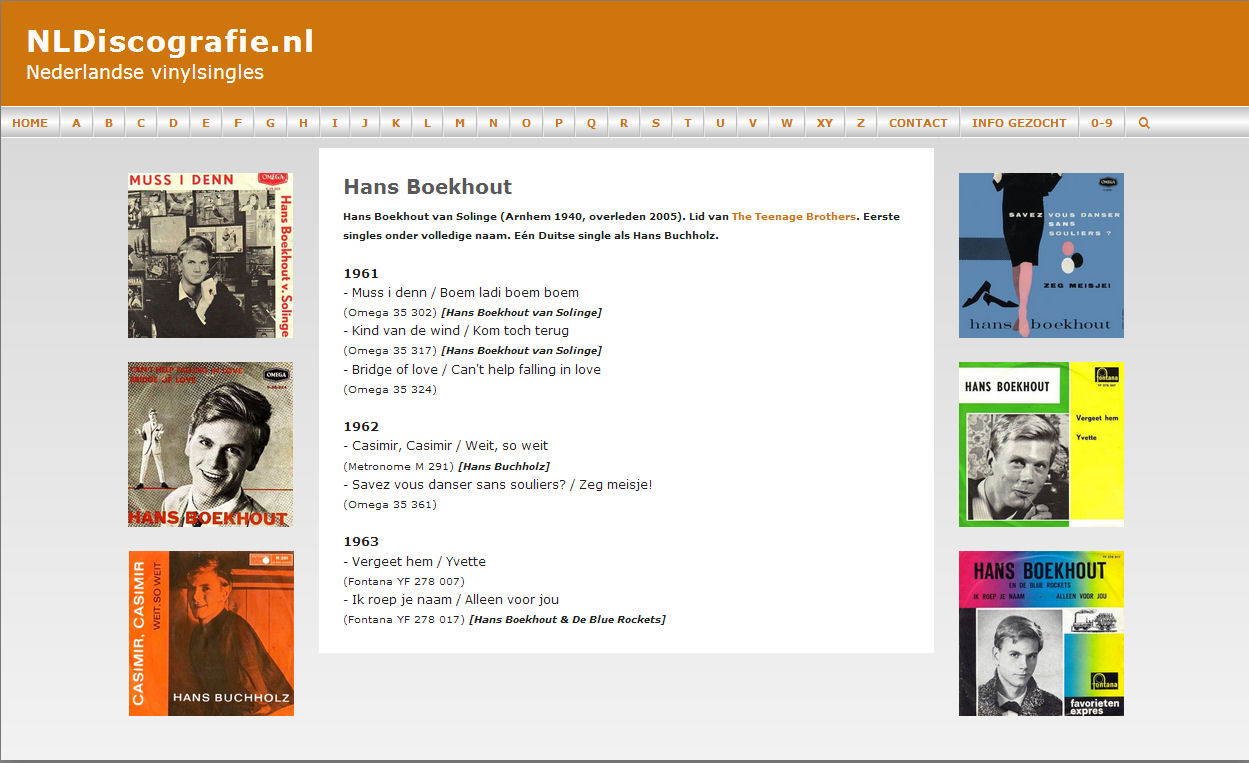Click the 1963 year heading
Image resolution: width=1249 pixels, height=763 pixels.
(x=361, y=541)
